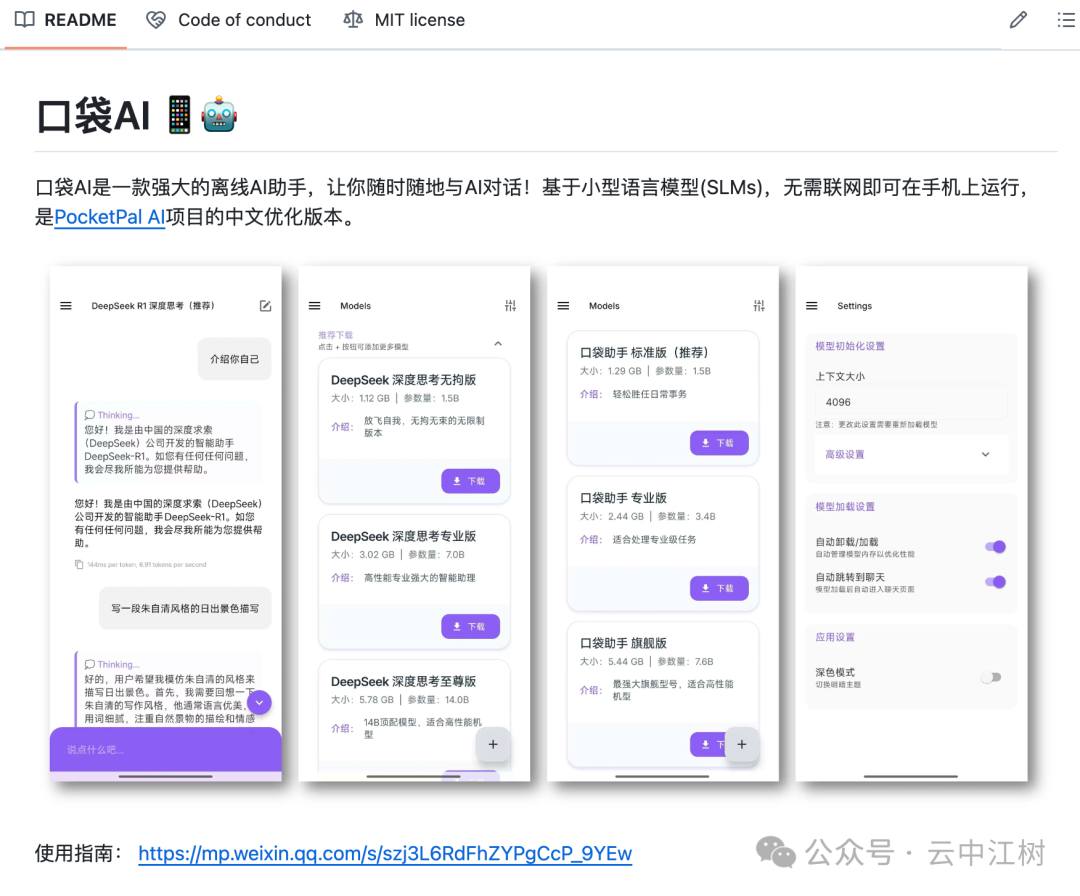Click the 写一段朱自清风格的日出景色描写 message

pyautogui.click(x=185, y=608)
